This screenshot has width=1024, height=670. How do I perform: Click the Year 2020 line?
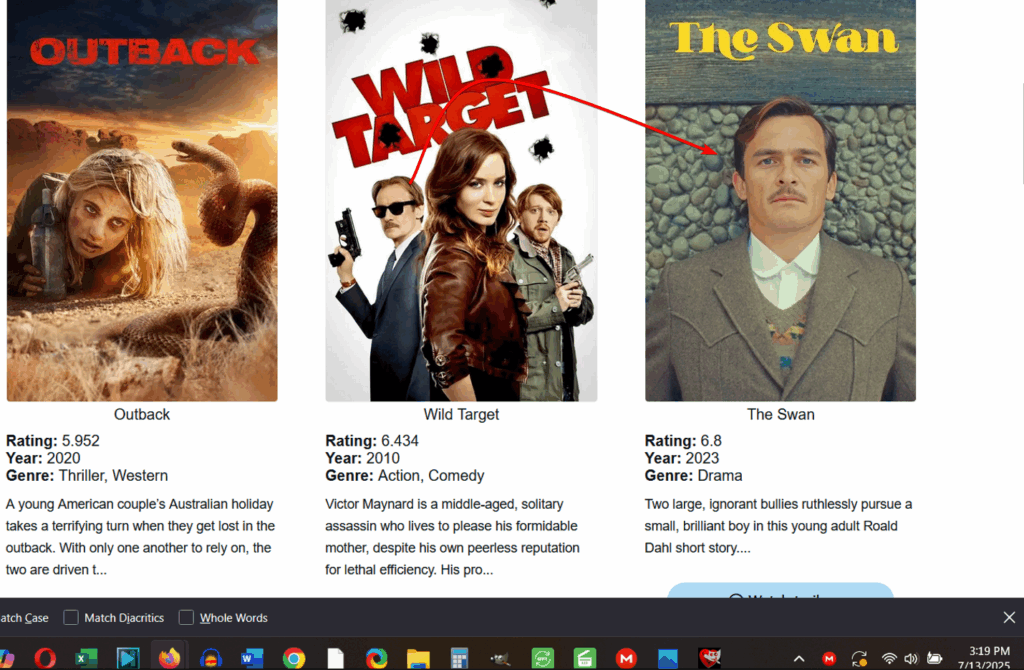click(43, 458)
